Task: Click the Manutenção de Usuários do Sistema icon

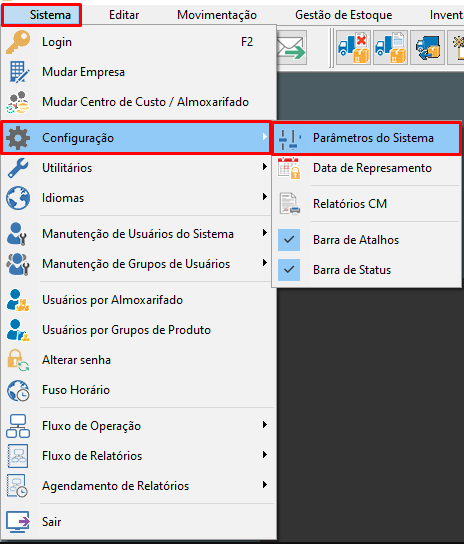Action: tap(17, 234)
